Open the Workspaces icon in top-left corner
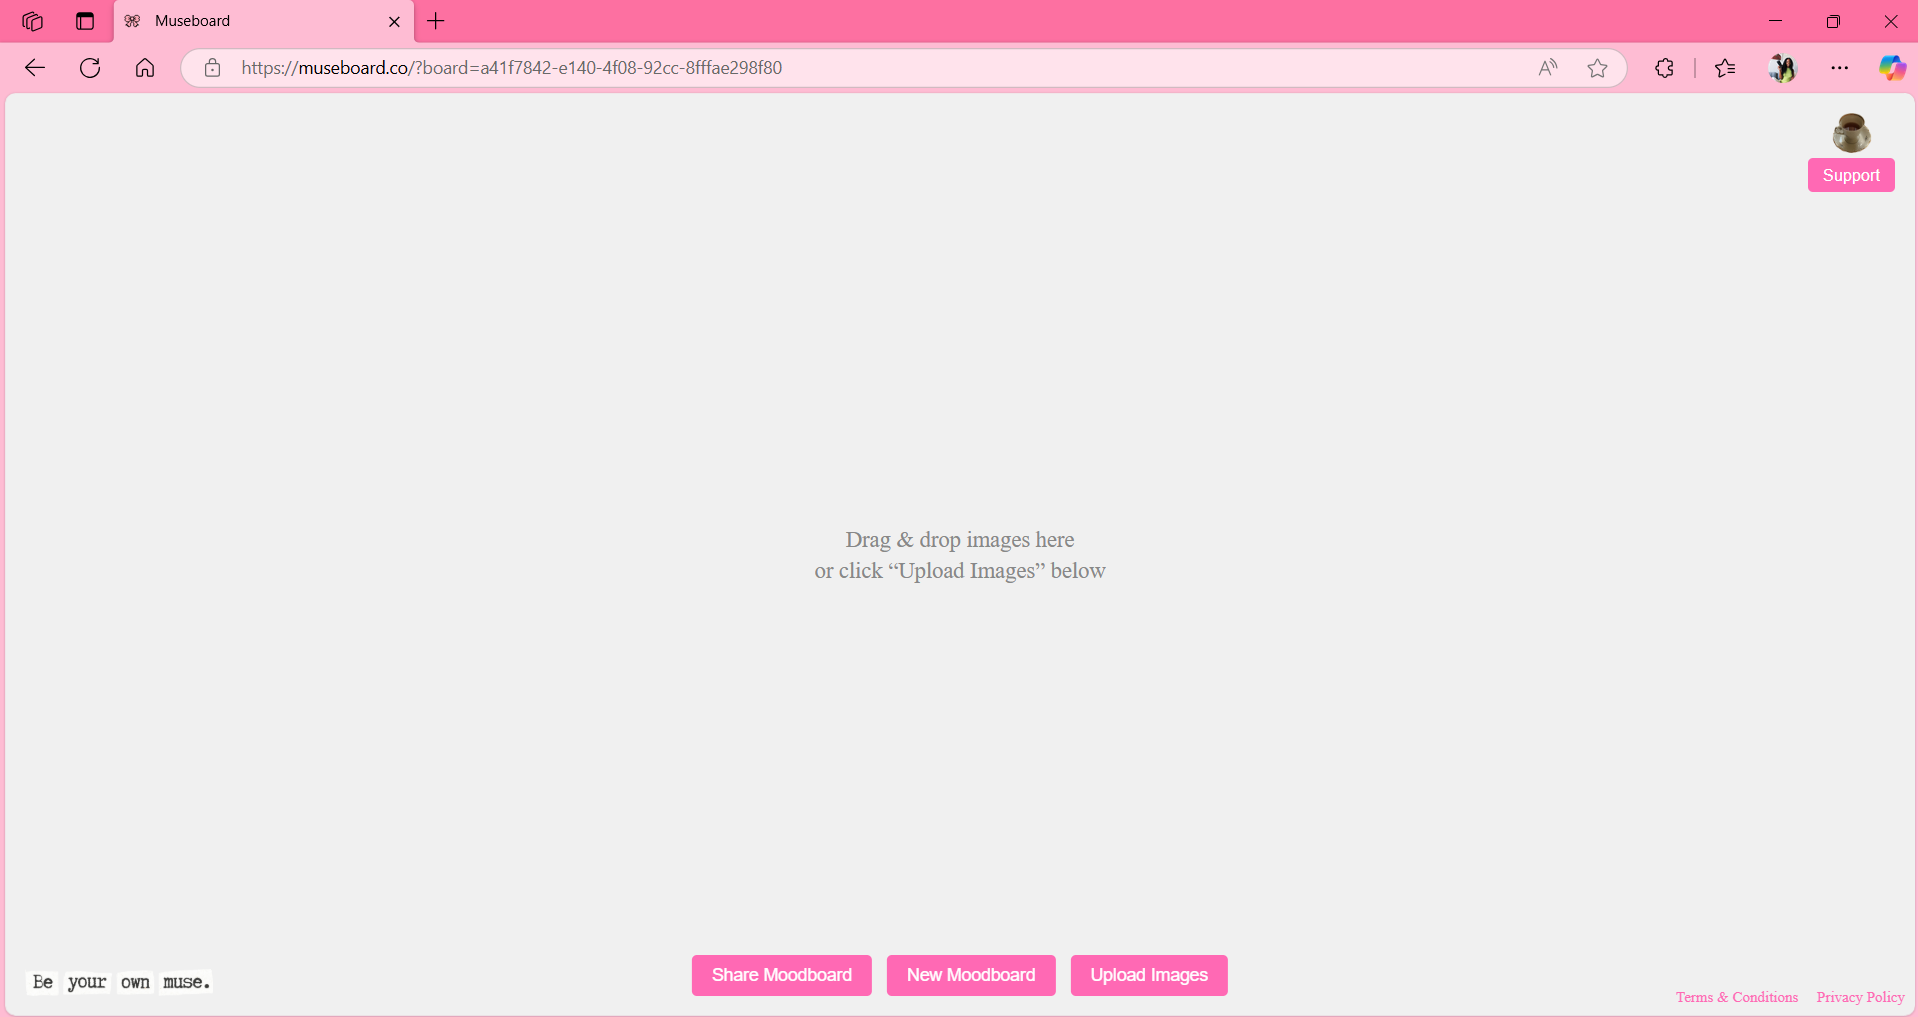This screenshot has height=1017, width=1918. [x=32, y=21]
